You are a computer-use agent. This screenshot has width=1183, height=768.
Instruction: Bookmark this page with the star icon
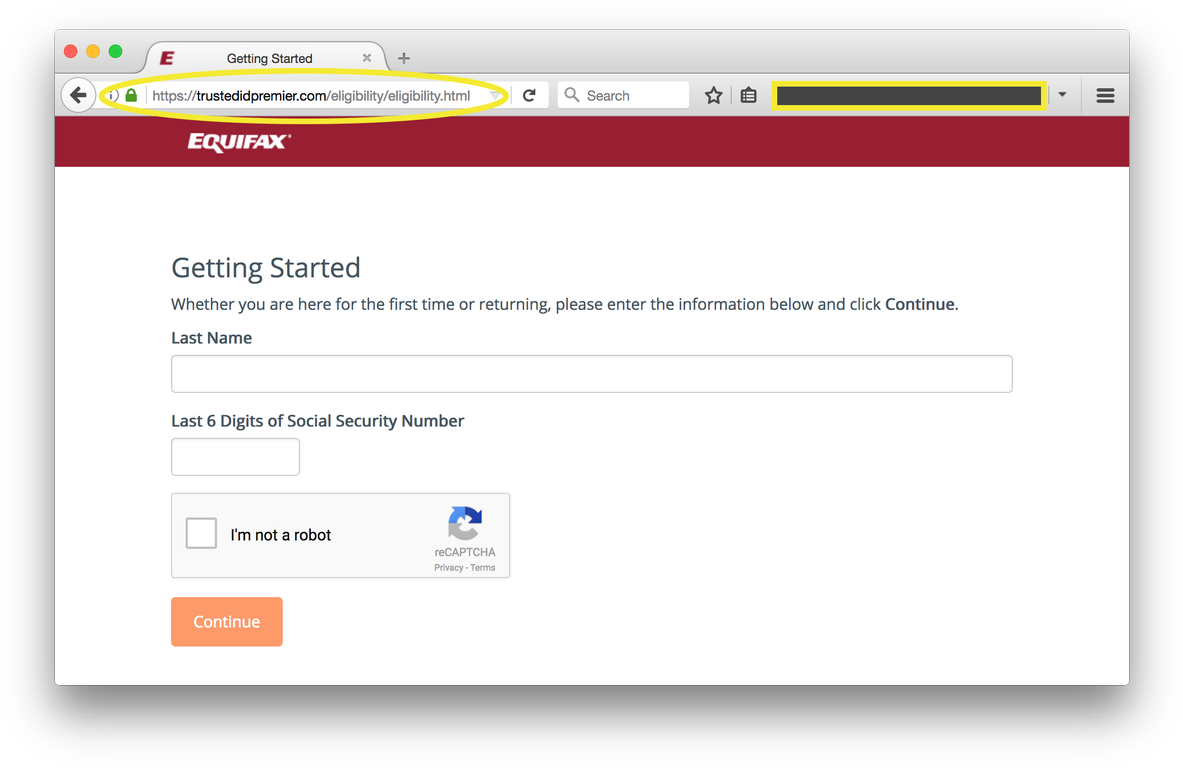(x=713, y=96)
